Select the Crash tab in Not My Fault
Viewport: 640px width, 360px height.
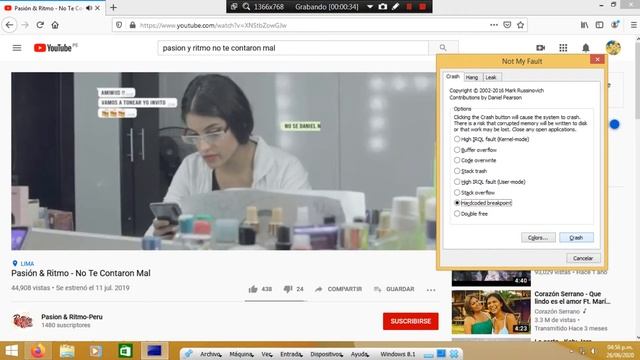(453, 76)
